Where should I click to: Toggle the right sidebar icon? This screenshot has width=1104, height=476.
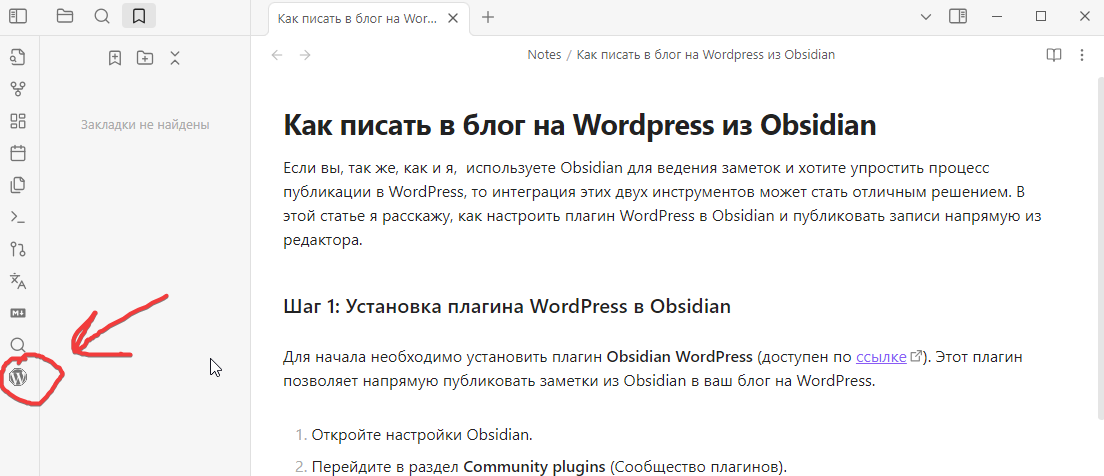[x=958, y=16]
